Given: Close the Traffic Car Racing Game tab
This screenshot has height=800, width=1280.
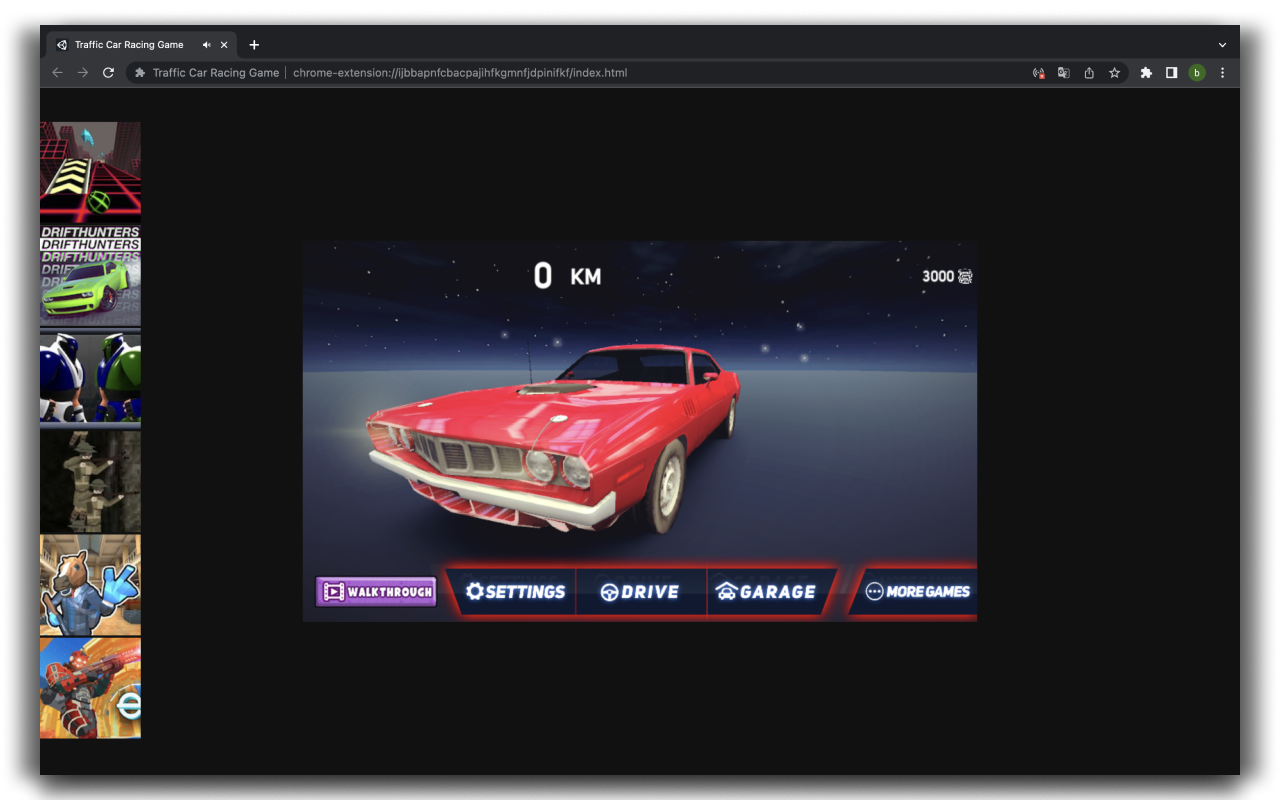Looking at the screenshot, I should tap(224, 45).
